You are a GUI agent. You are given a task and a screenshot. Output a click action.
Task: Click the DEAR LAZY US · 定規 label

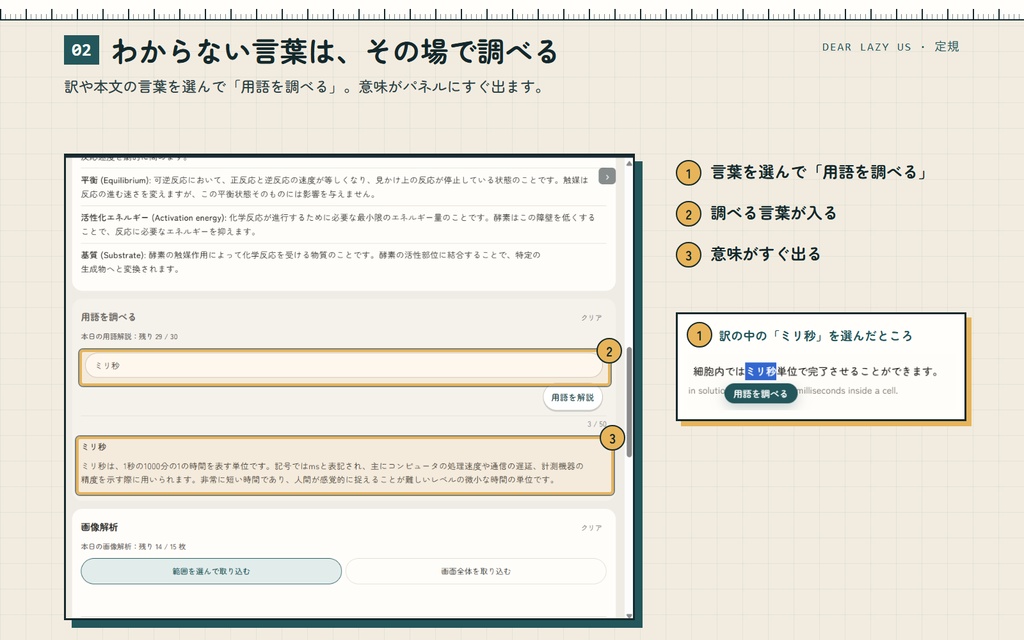(890, 47)
